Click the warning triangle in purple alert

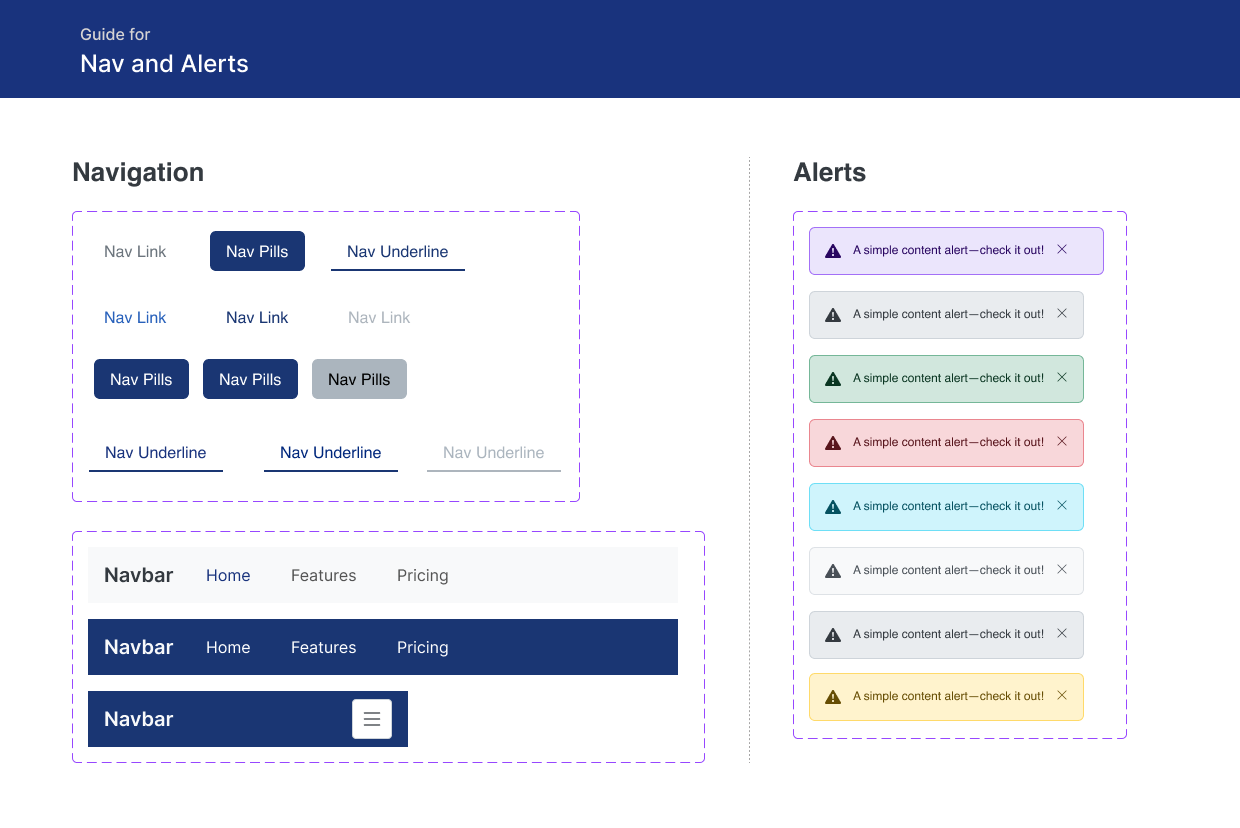[x=833, y=251]
